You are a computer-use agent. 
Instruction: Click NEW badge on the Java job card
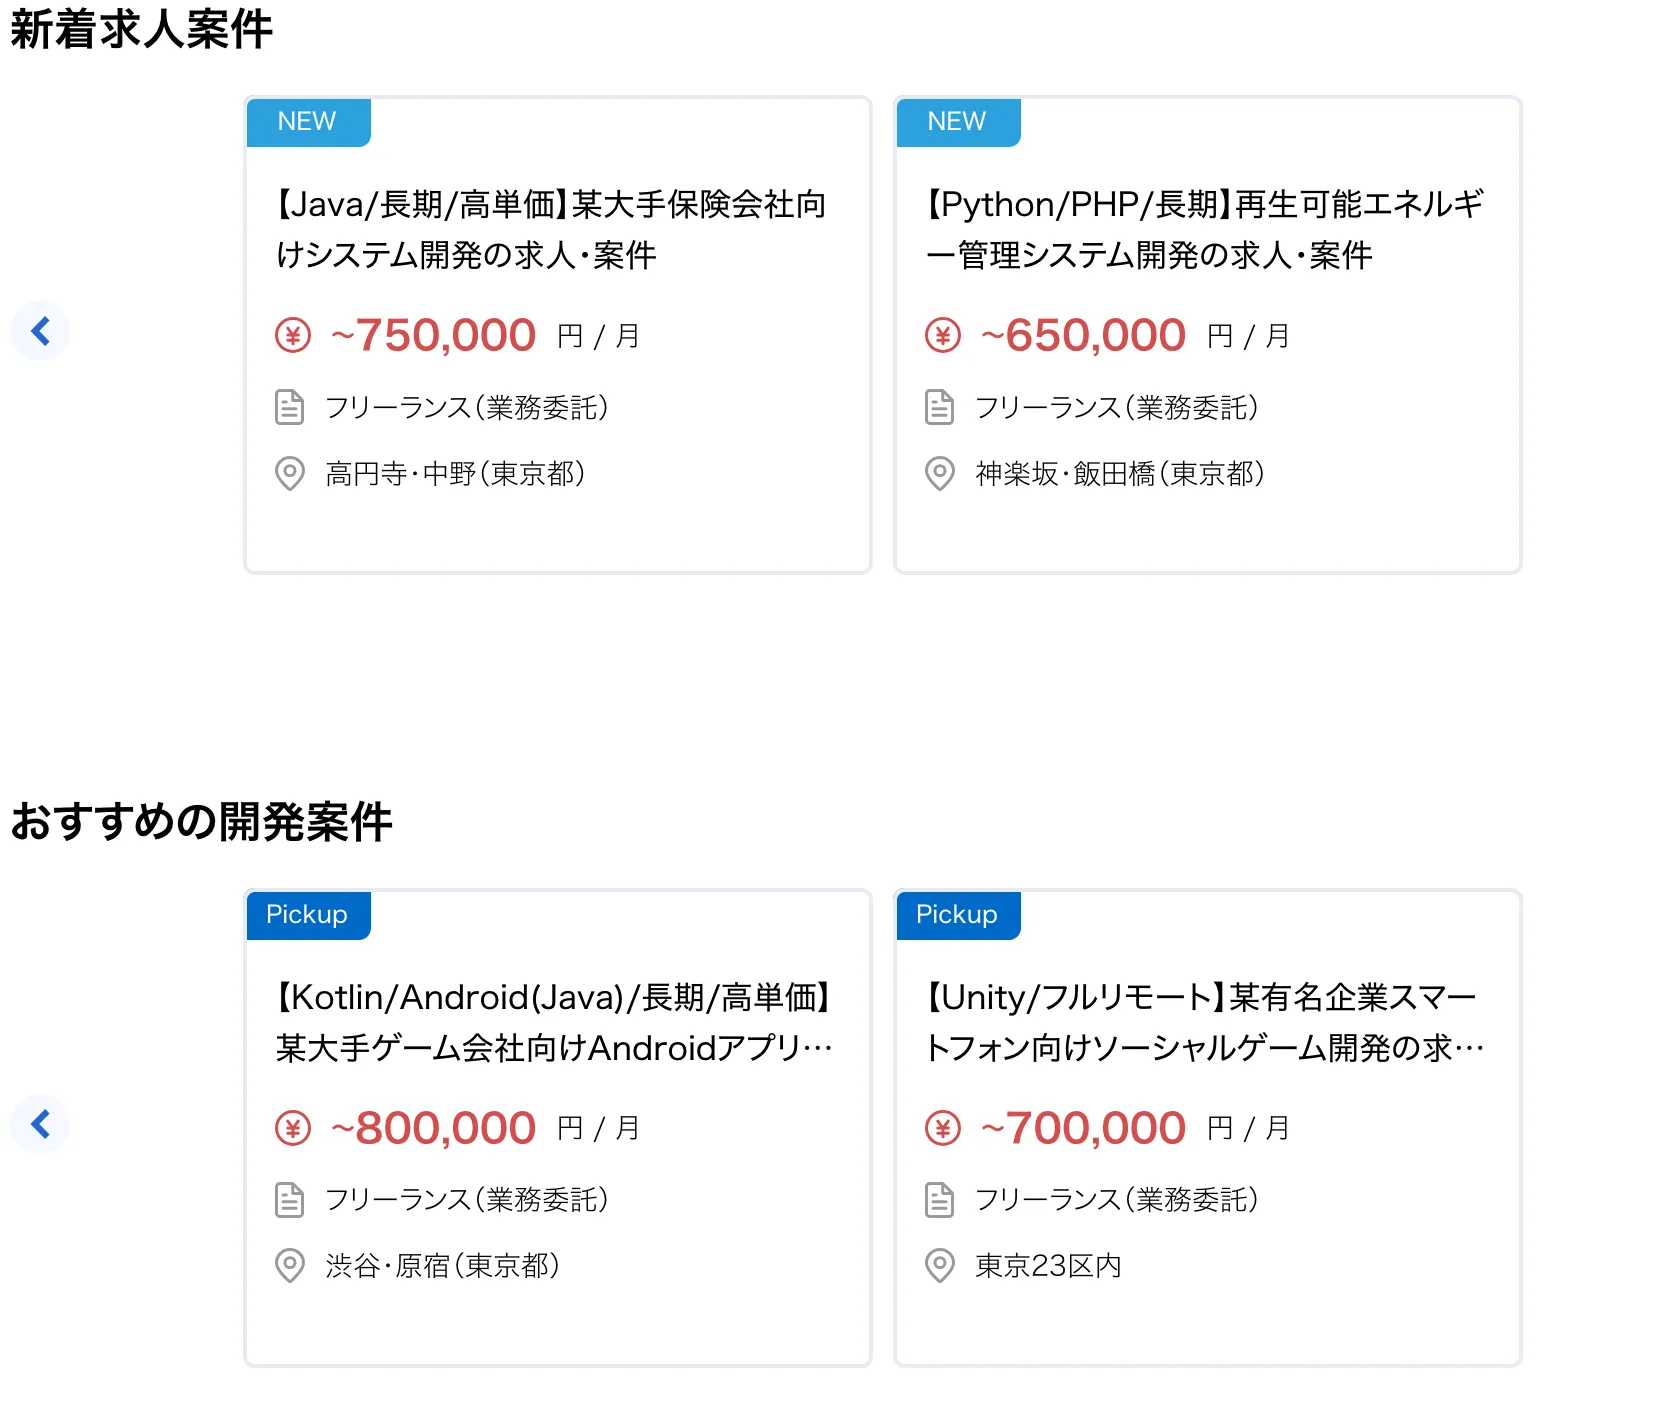[308, 122]
